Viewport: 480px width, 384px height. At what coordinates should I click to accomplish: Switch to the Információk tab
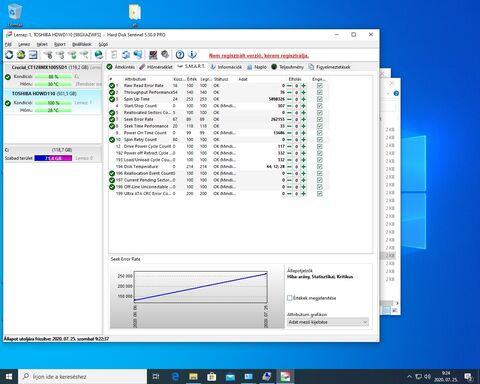point(226,67)
